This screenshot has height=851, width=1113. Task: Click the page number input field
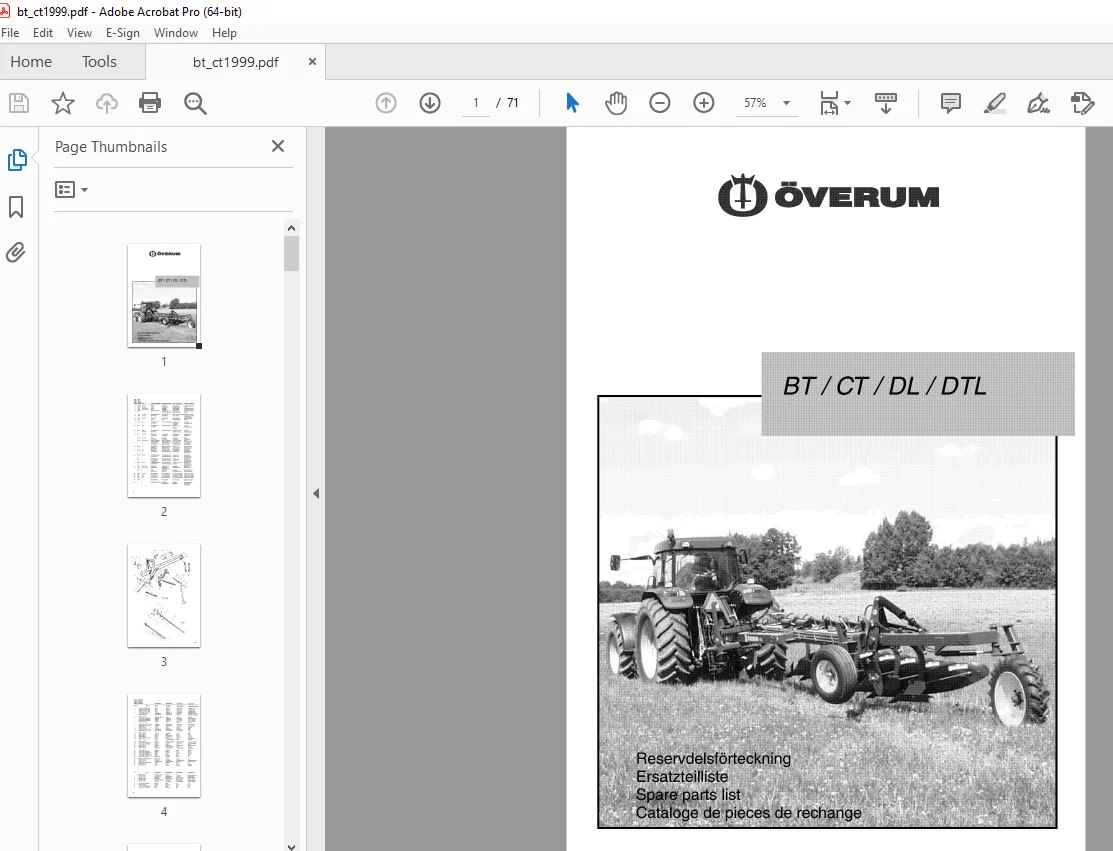pos(476,103)
